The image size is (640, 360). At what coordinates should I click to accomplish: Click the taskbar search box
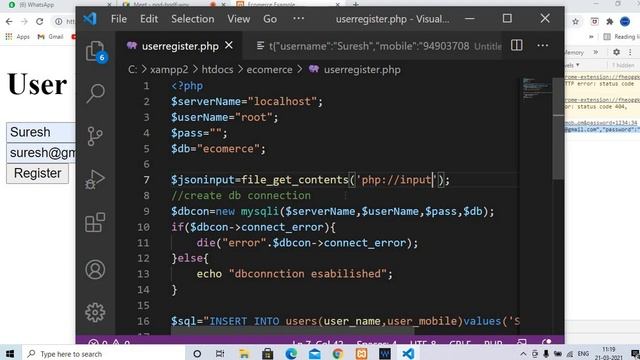[x=103, y=353]
